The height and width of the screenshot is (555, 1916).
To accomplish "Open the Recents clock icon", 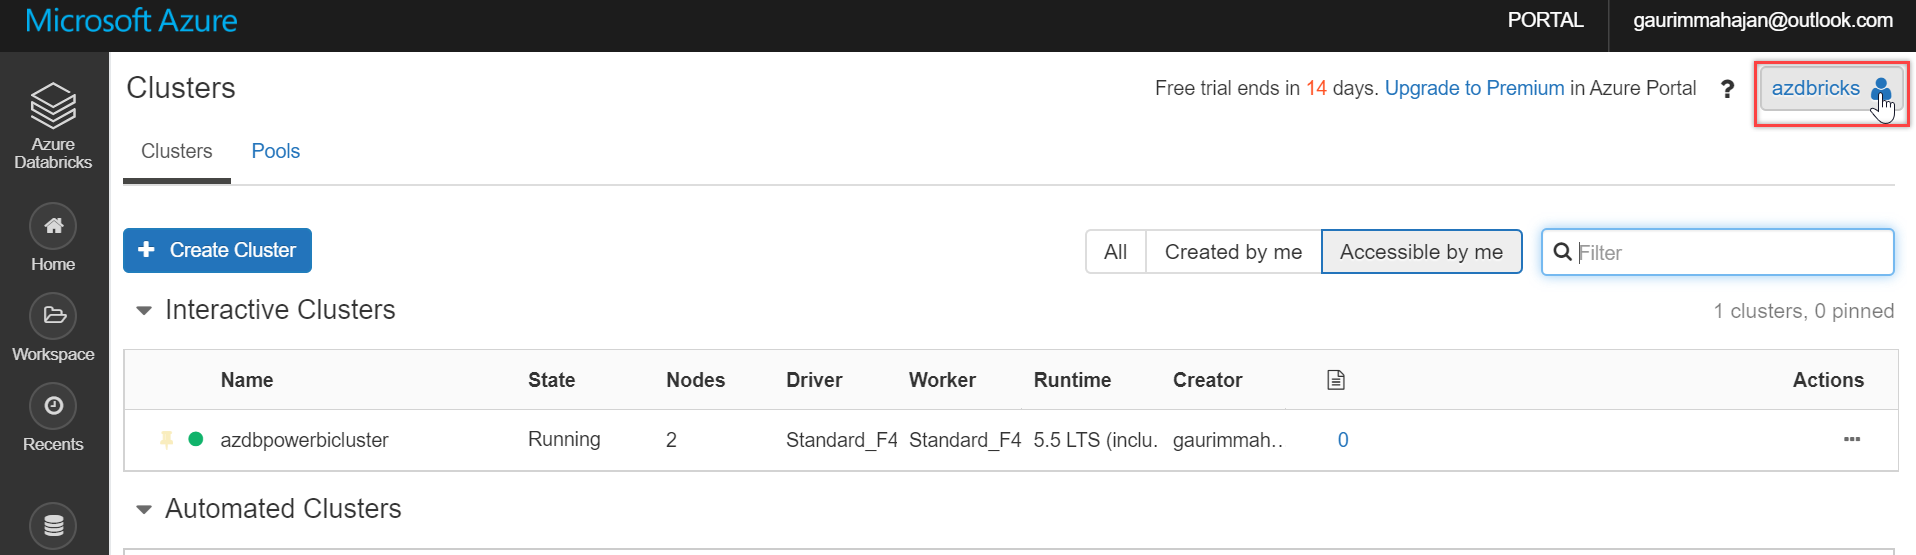I will pyautogui.click(x=53, y=406).
